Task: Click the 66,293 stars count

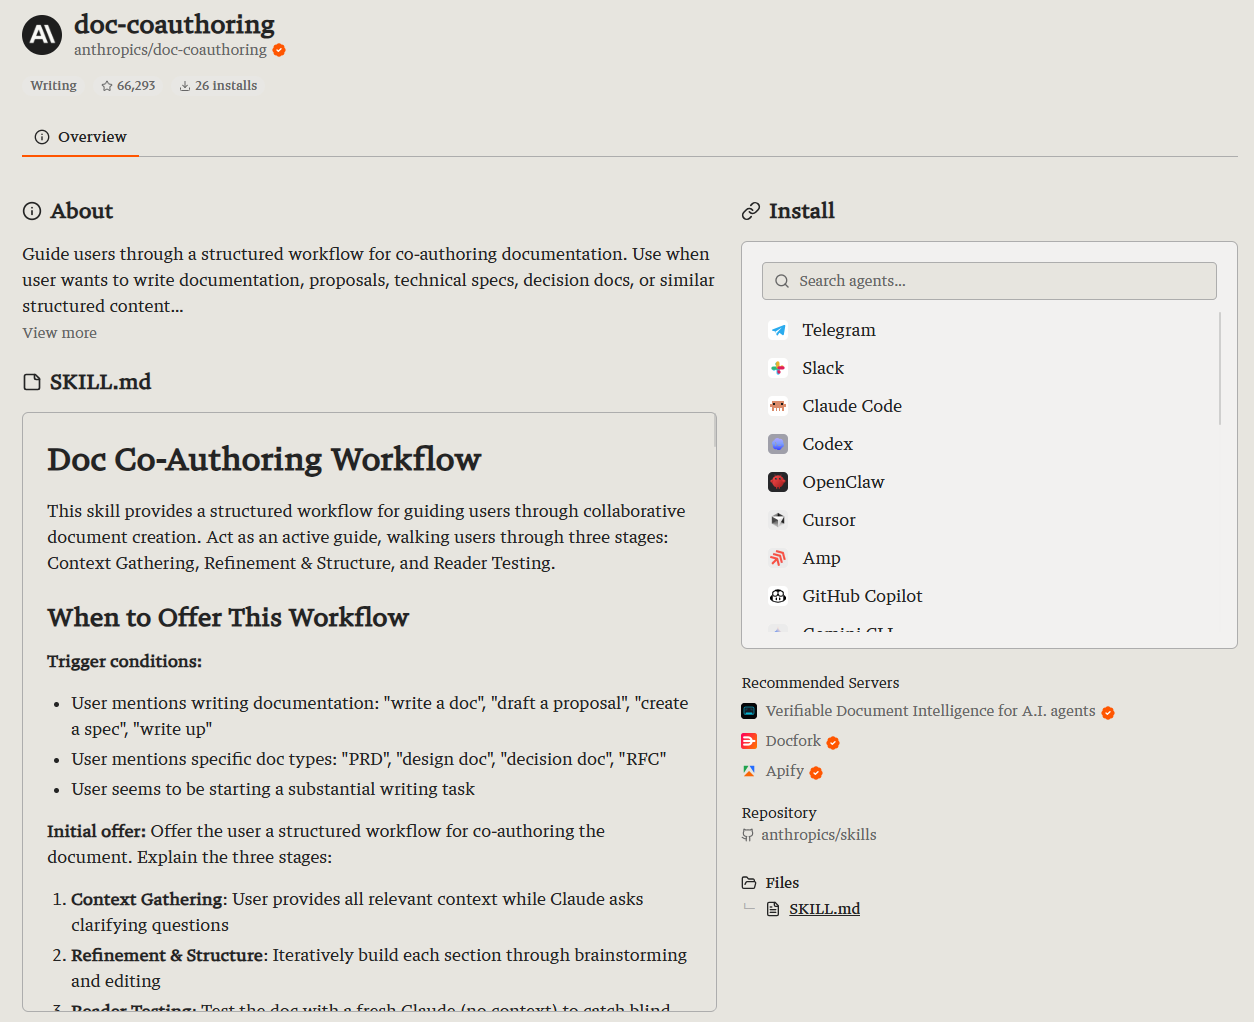Action: (x=136, y=86)
